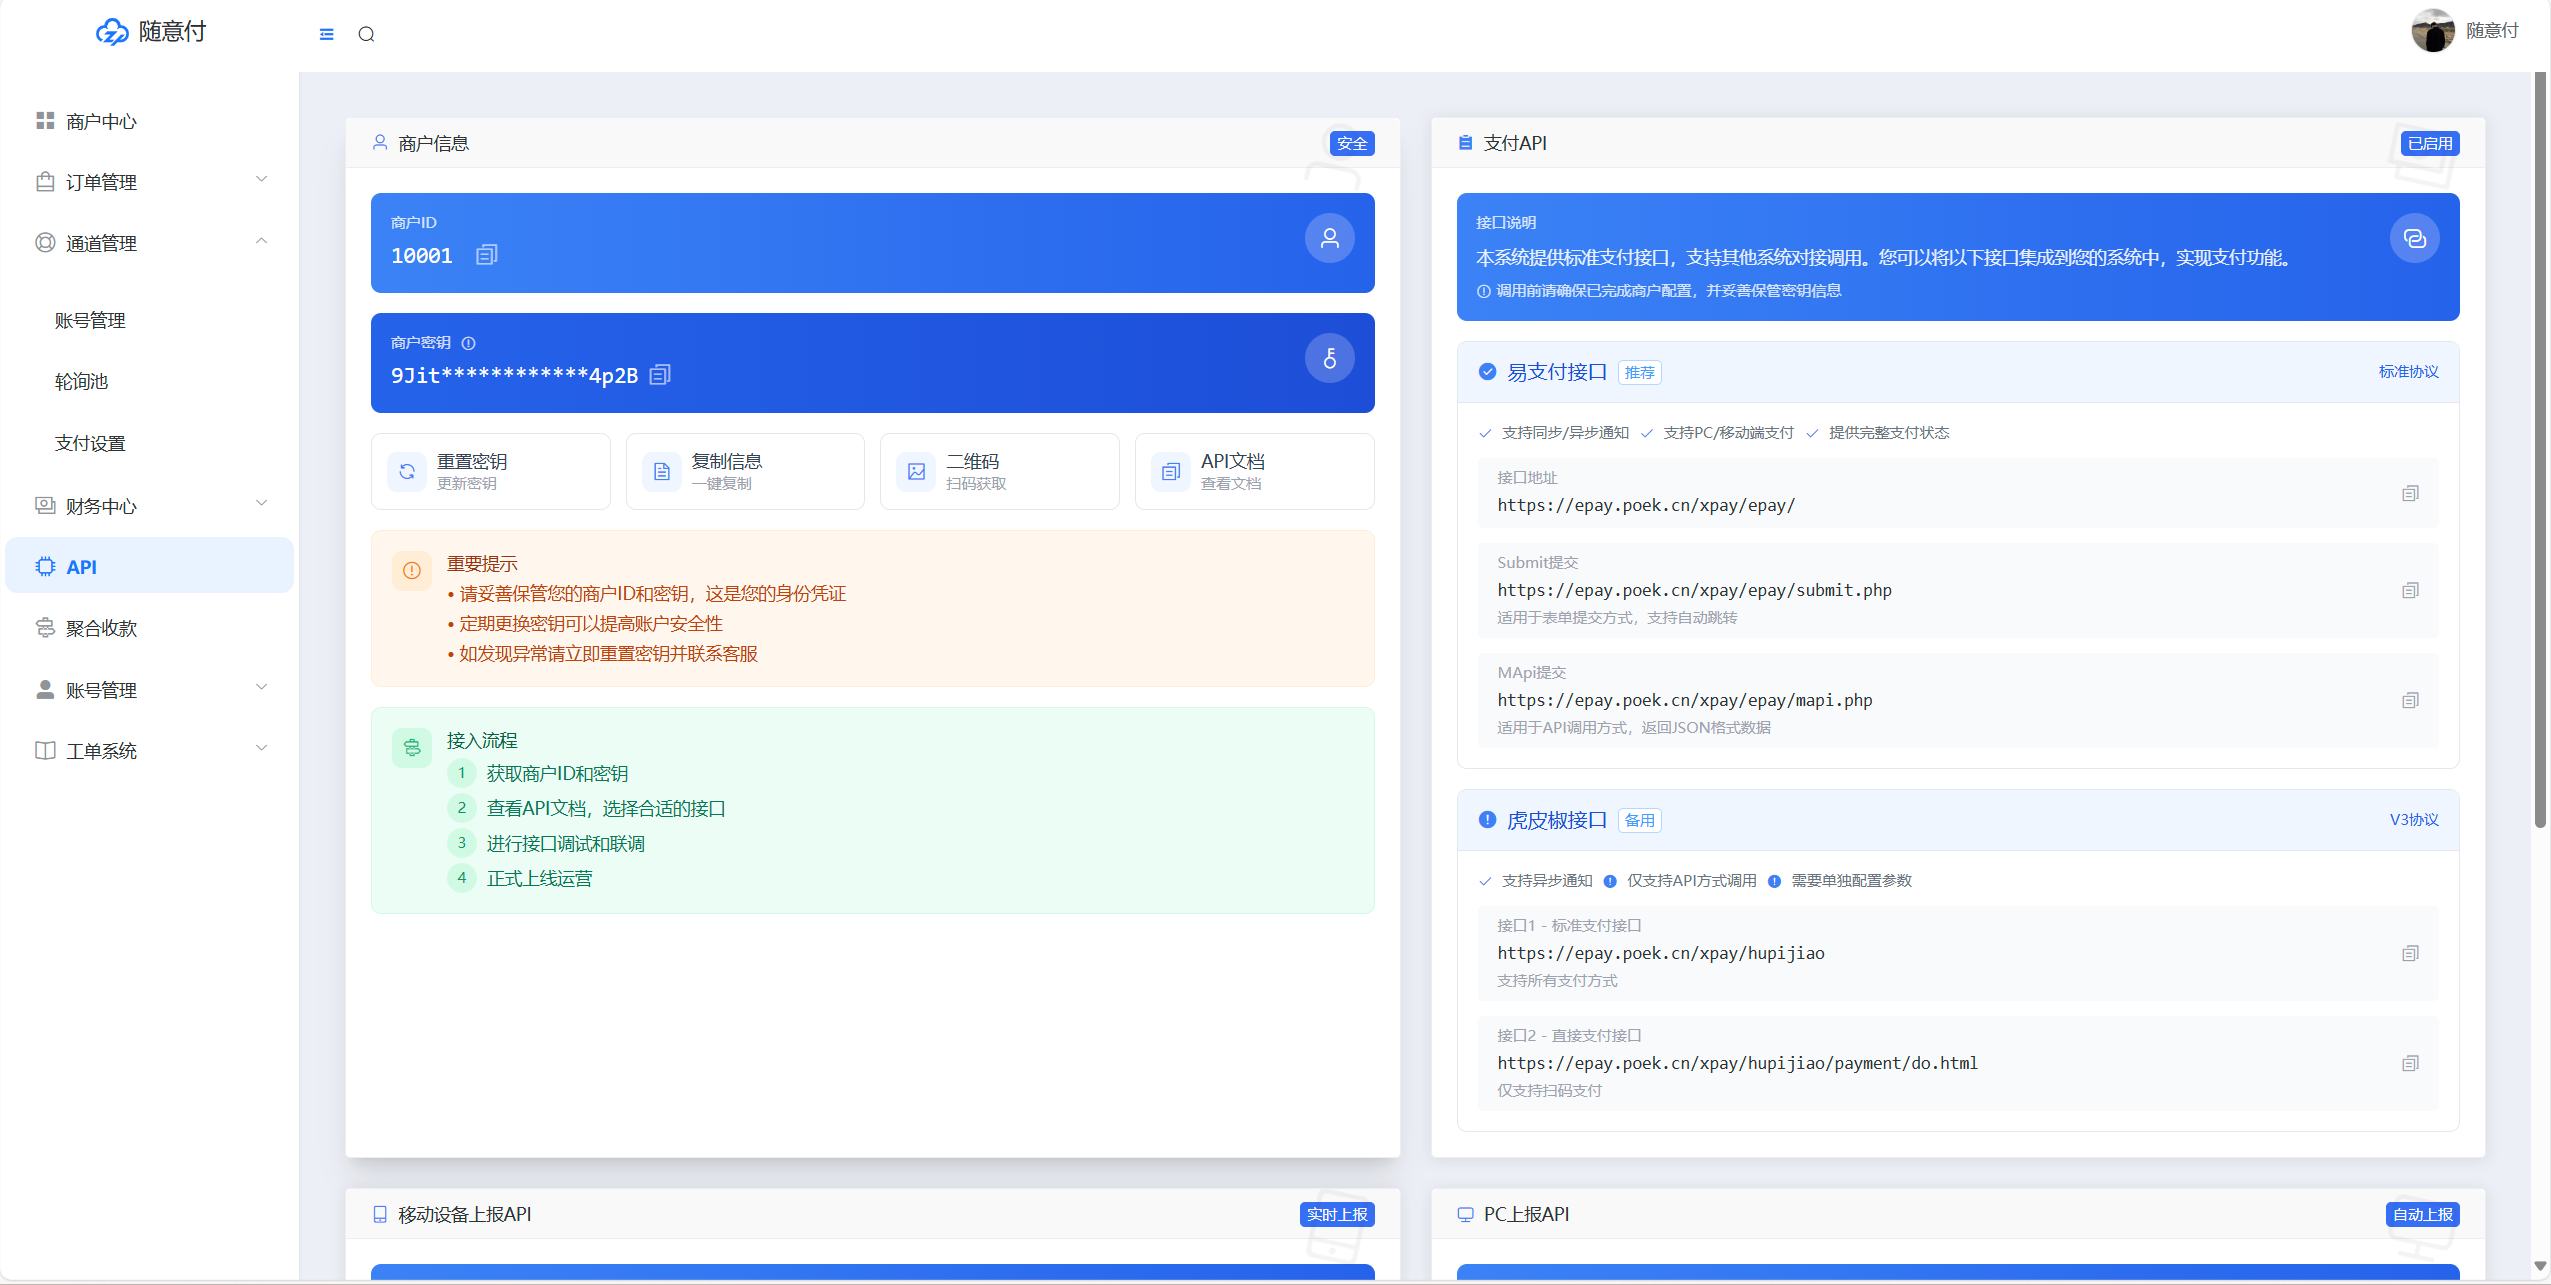Copy the epay interface address URL

pyautogui.click(x=2410, y=493)
